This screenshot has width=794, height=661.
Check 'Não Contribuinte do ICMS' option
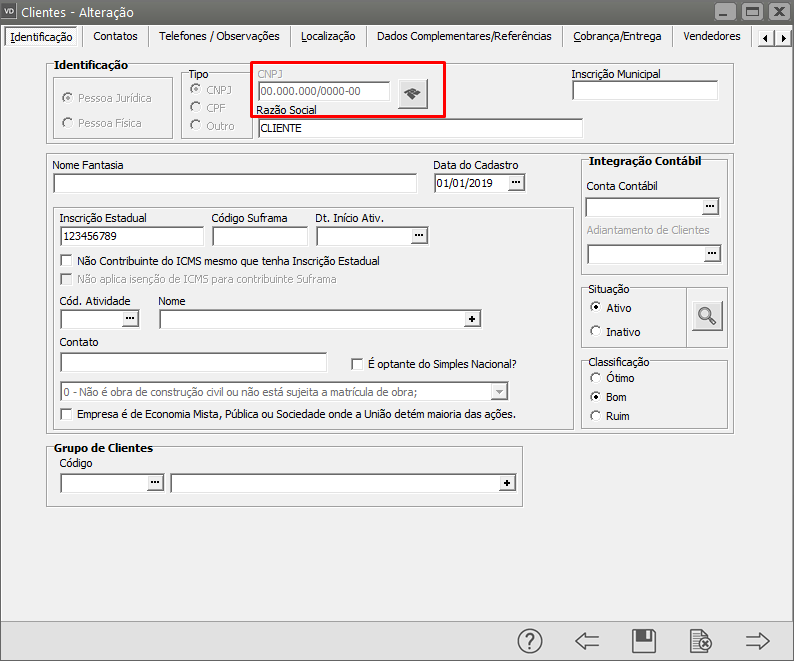point(67,261)
